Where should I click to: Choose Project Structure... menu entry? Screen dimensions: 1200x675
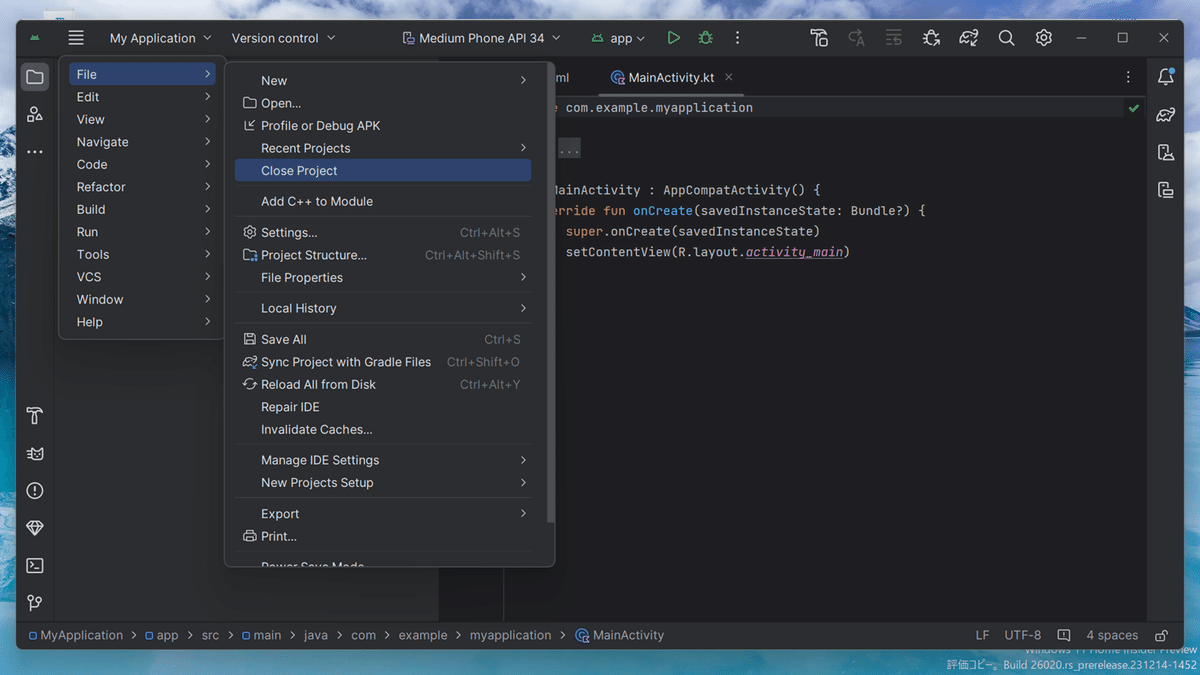pos(383,255)
